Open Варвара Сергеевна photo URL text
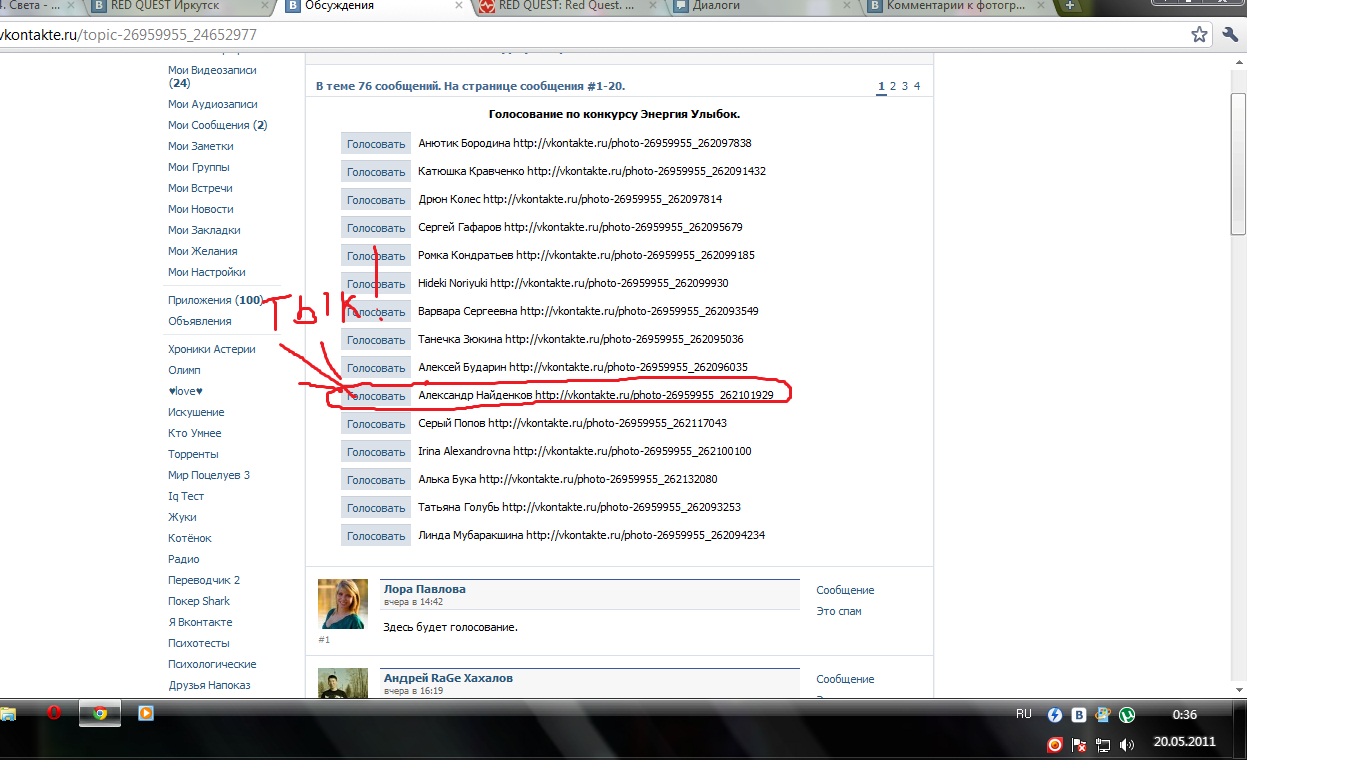The height and width of the screenshot is (768, 1366). [639, 311]
